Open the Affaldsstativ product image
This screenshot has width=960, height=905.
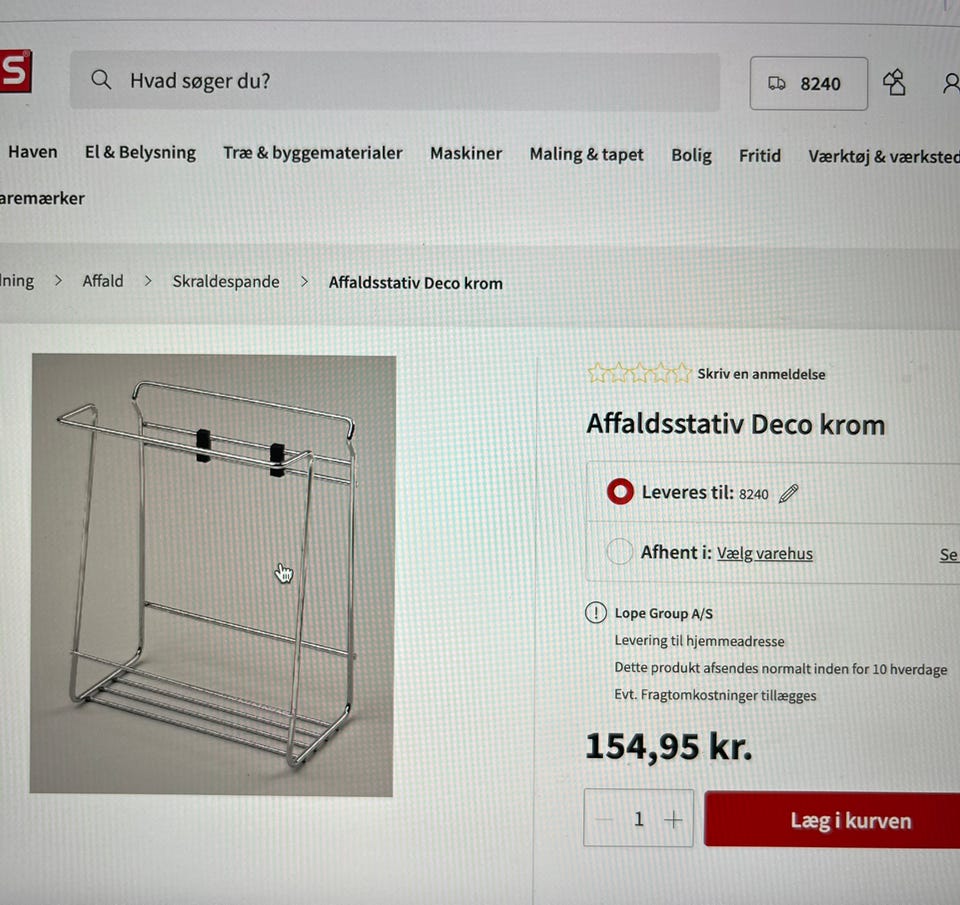click(x=212, y=574)
